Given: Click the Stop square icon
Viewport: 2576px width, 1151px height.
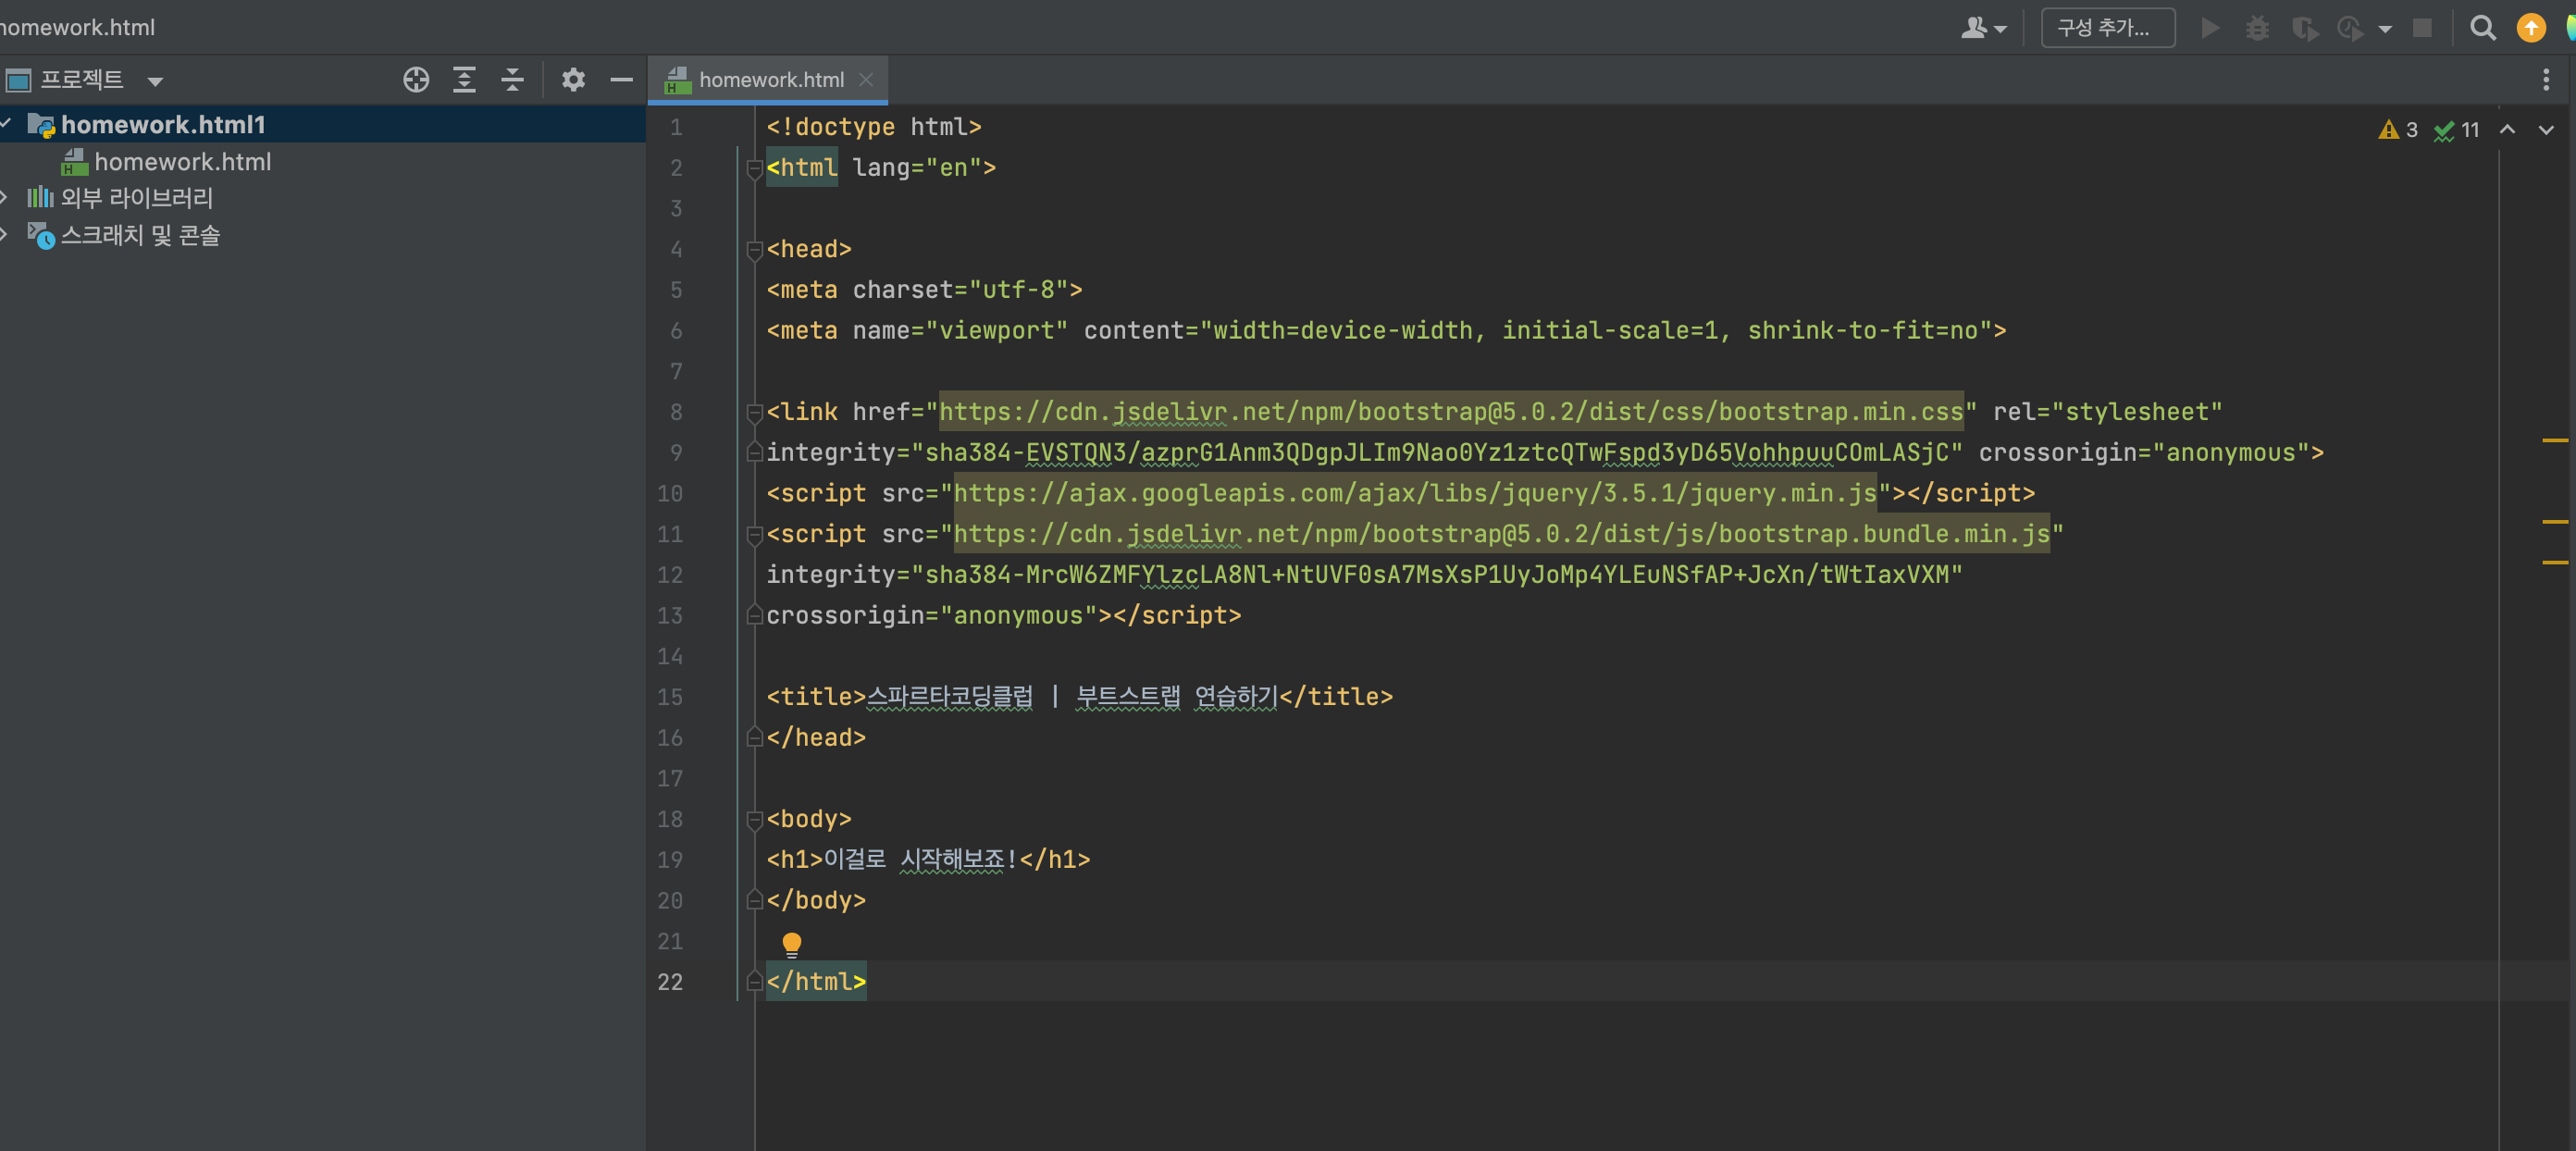Looking at the screenshot, I should coord(2422,28).
